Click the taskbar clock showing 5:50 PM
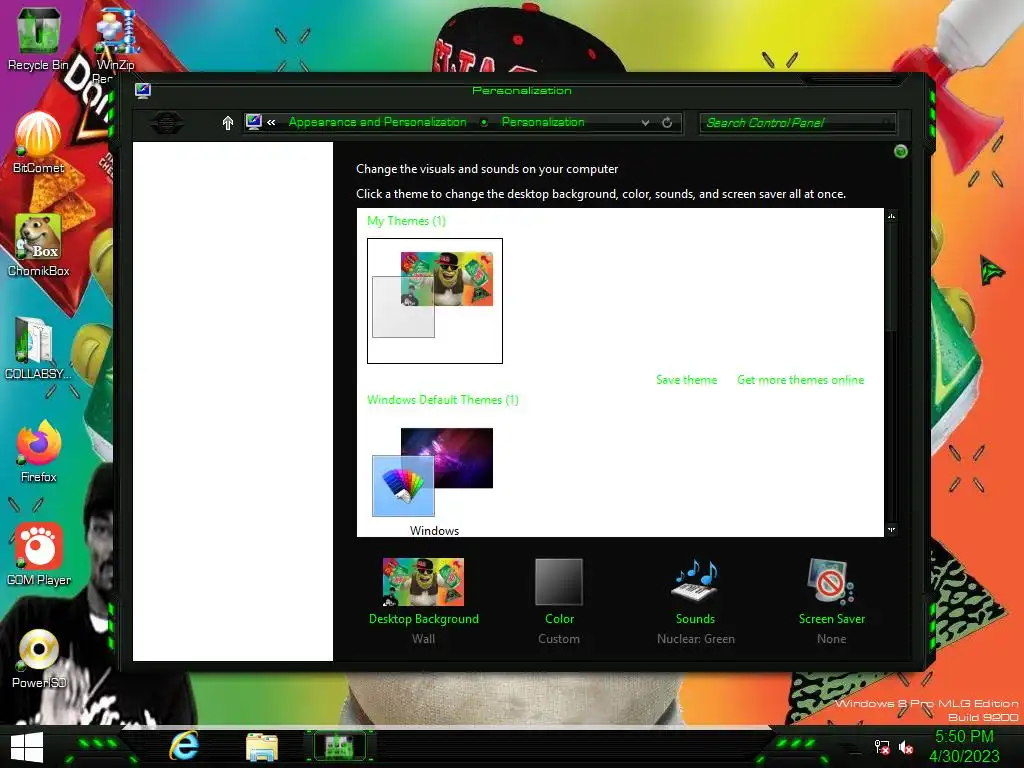 965,737
